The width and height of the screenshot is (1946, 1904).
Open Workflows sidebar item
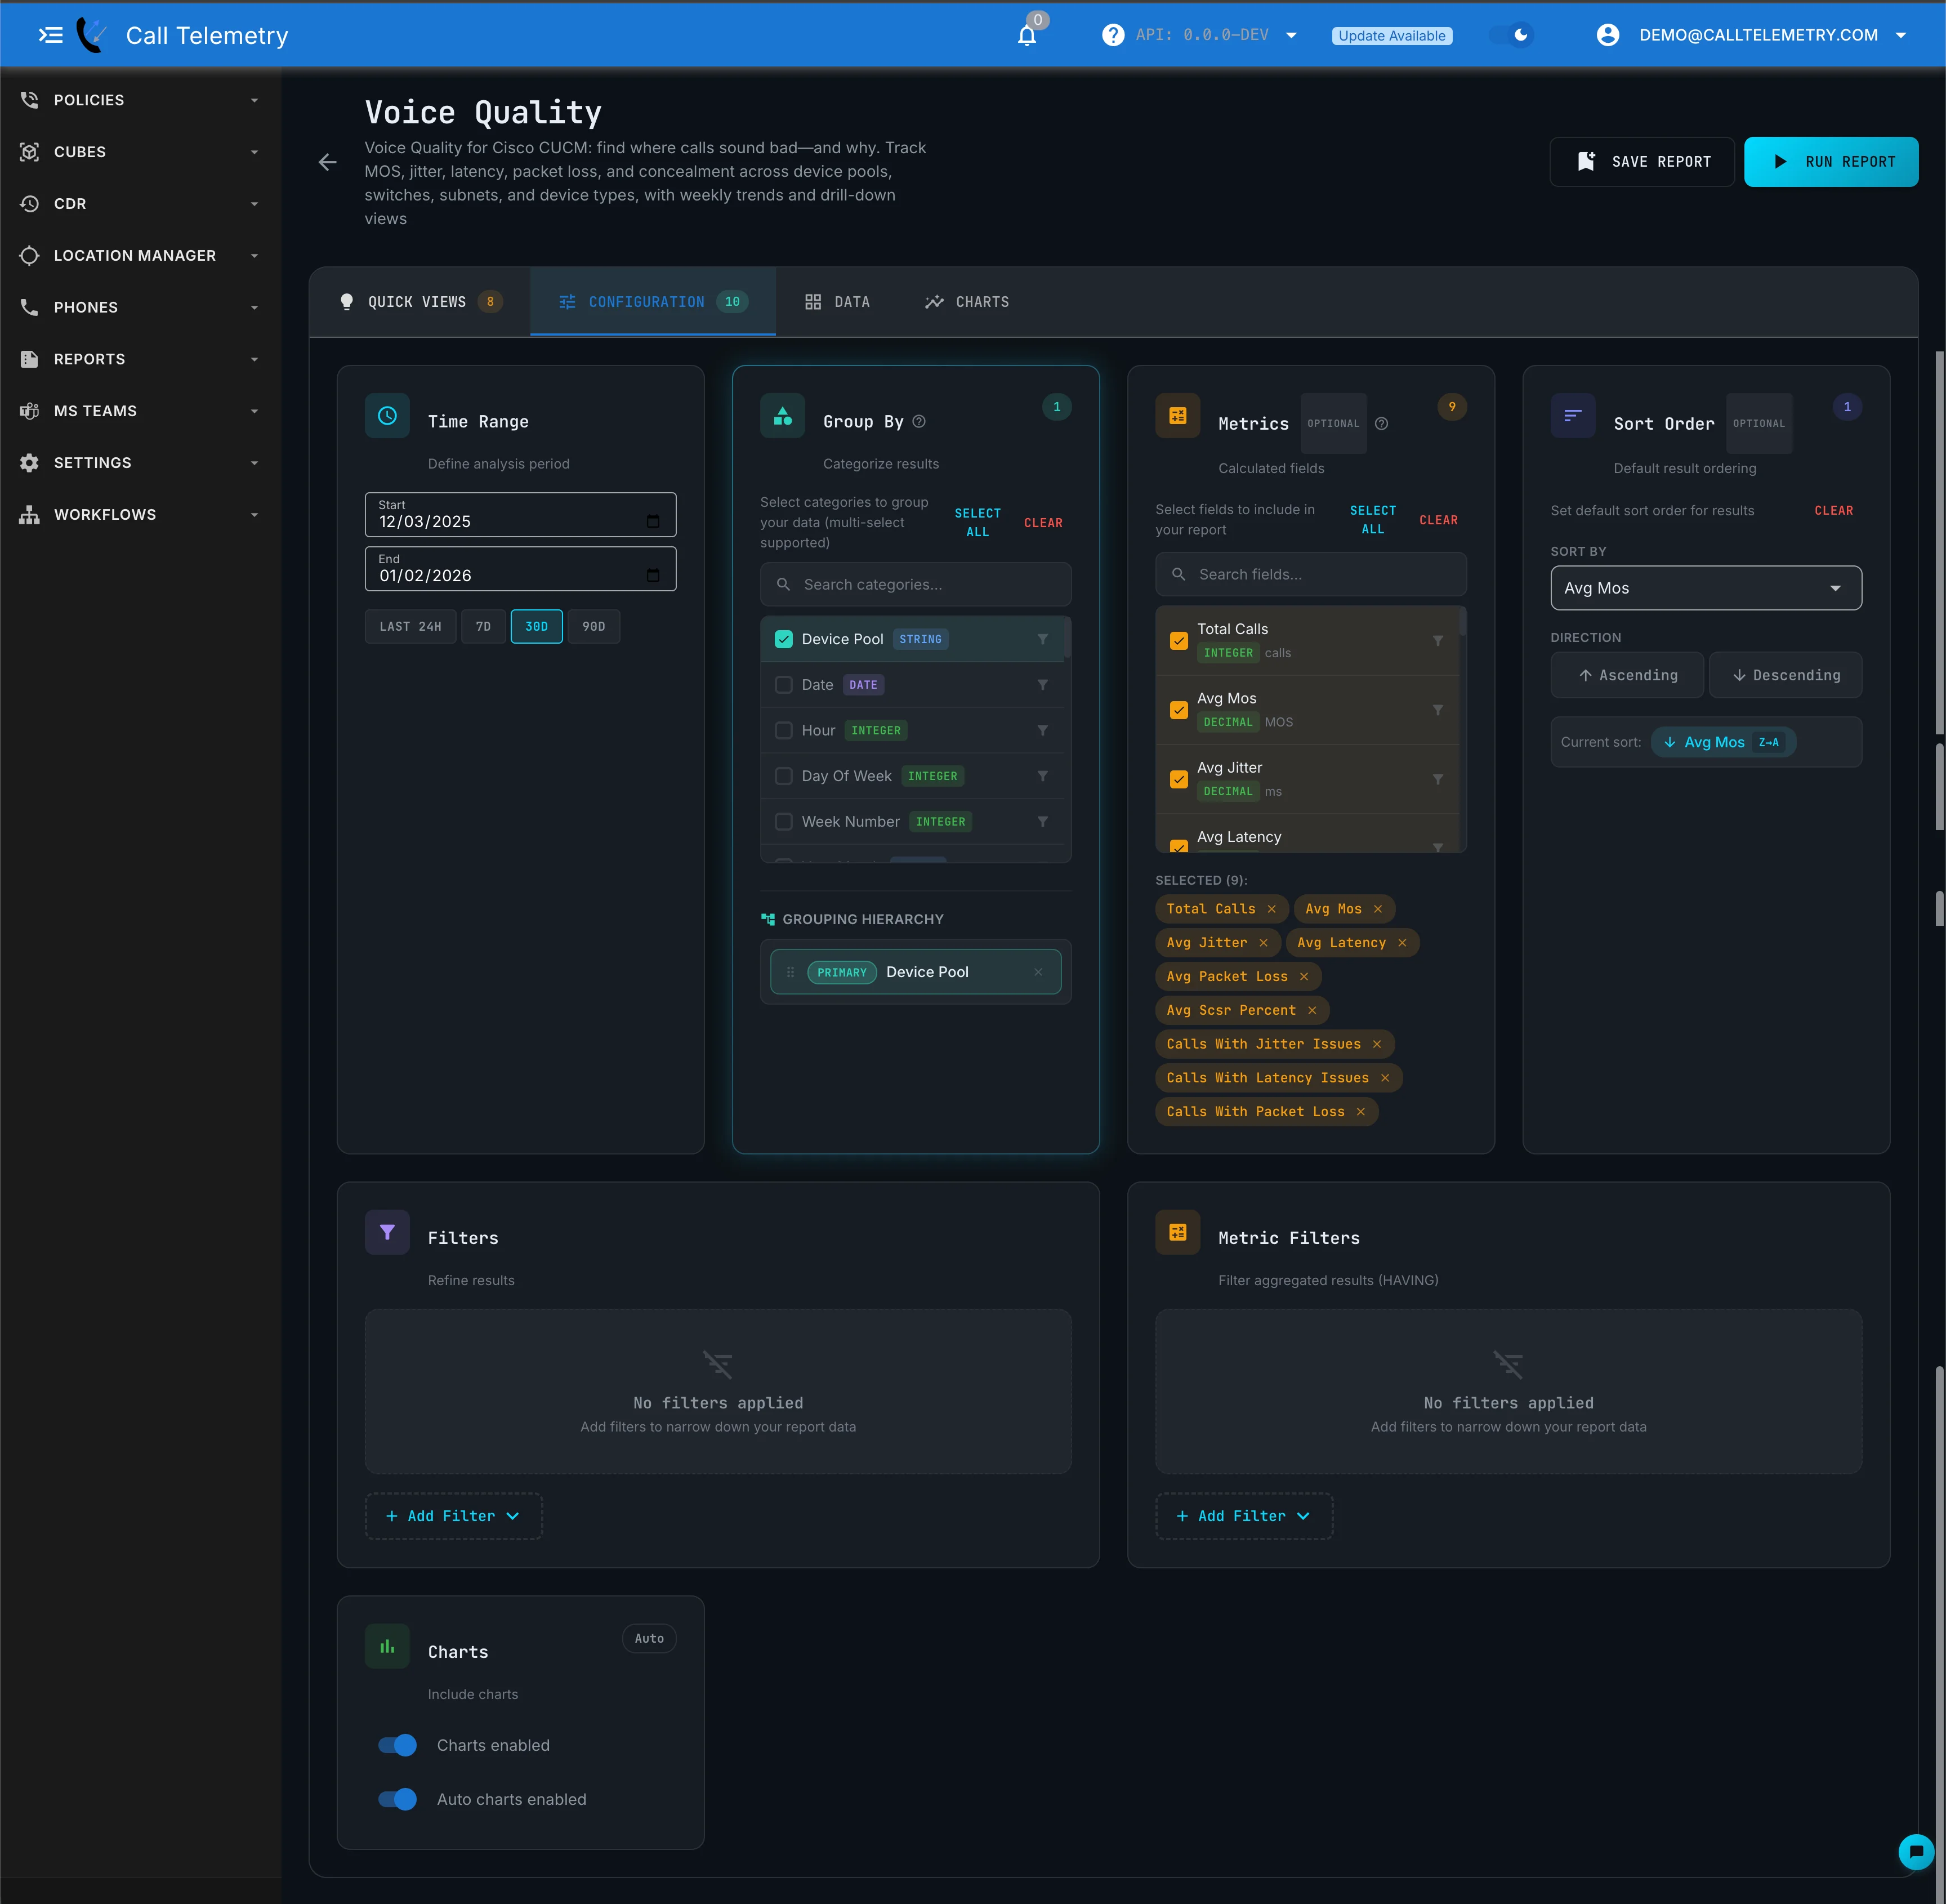click(x=140, y=515)
